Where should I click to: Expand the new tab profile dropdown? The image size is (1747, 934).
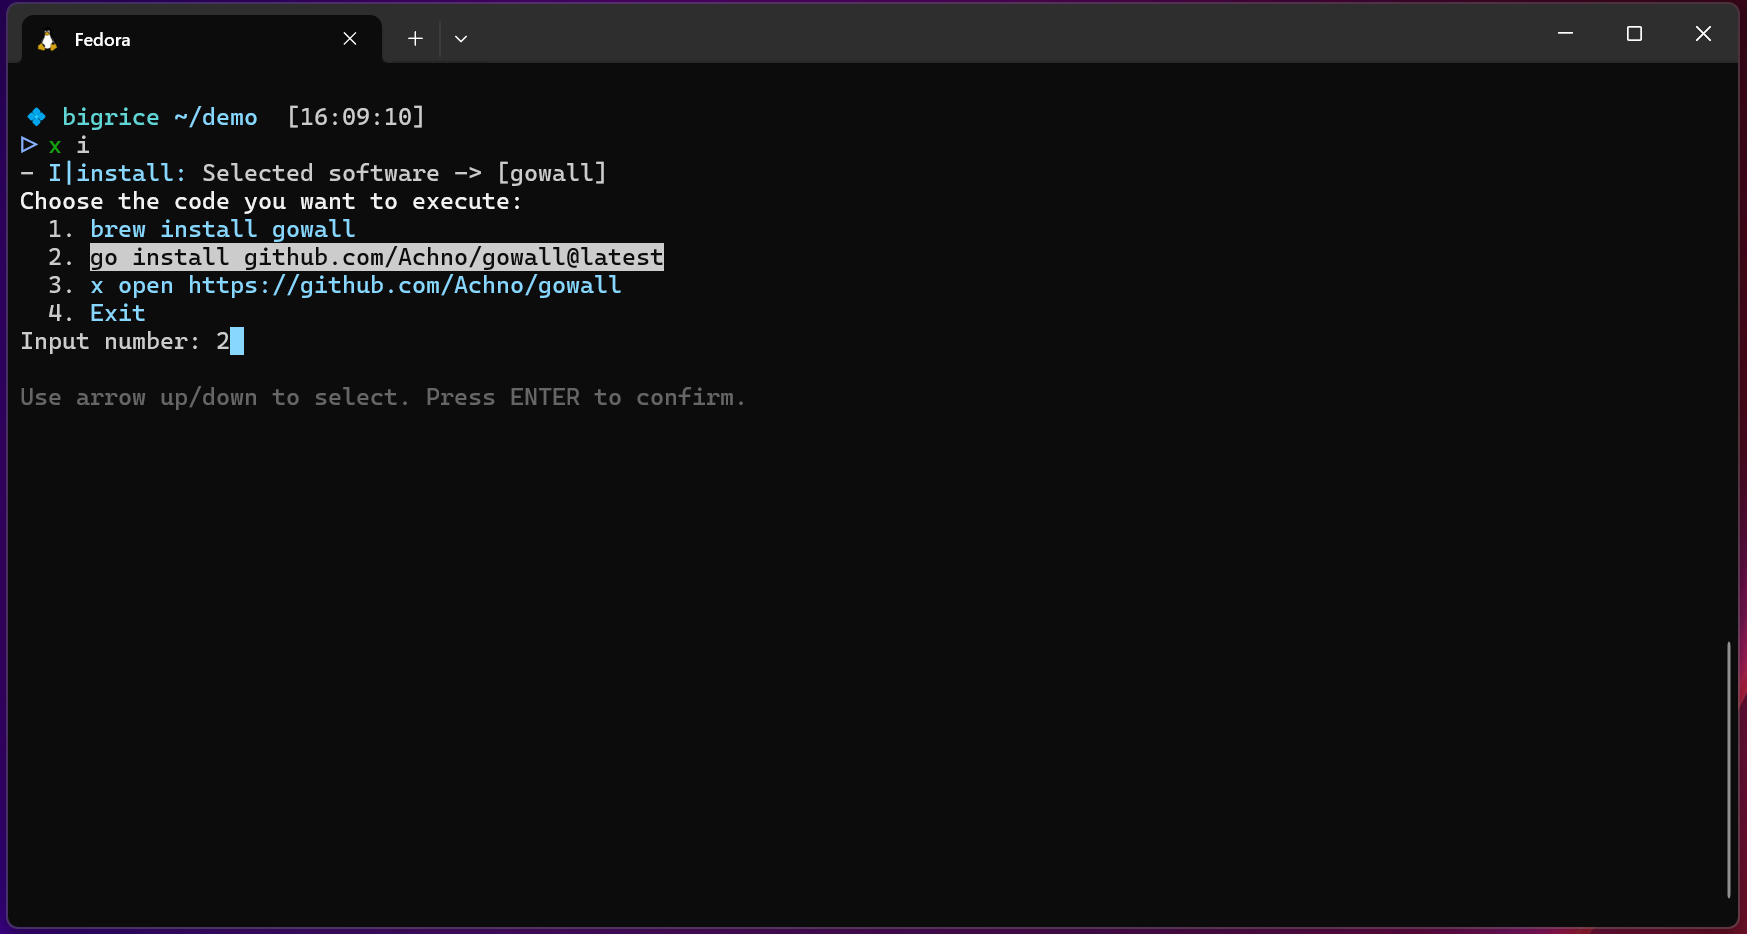point(461,39)
